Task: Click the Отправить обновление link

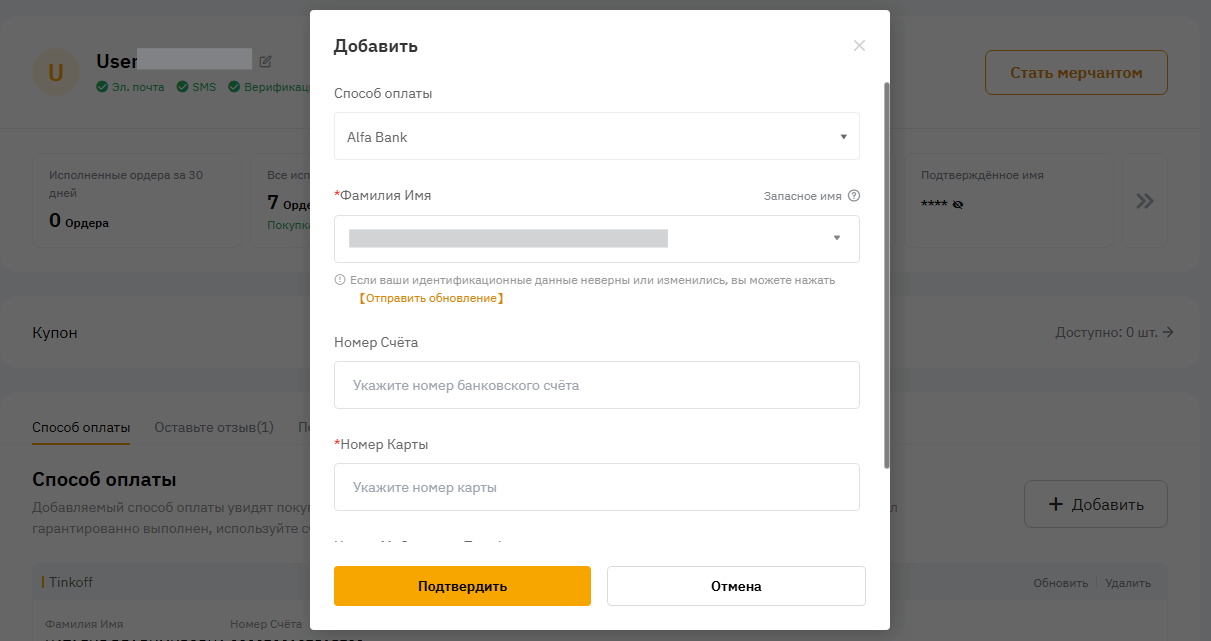Action: 431,298
